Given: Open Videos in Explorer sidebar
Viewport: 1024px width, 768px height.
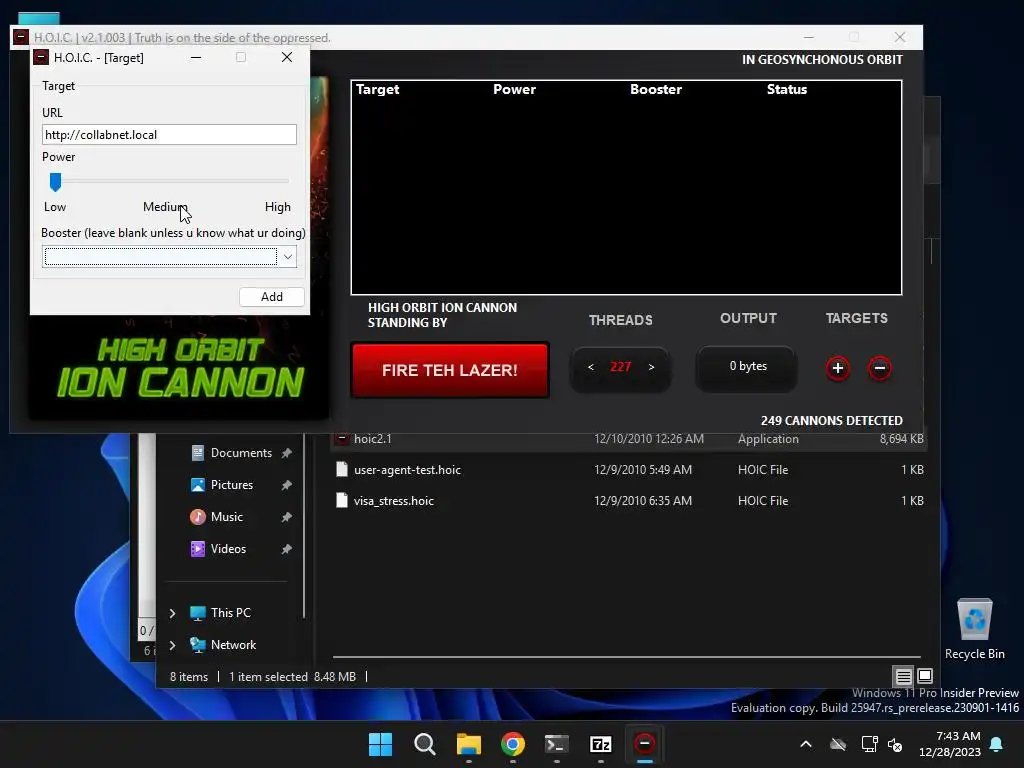Looking at the screenshot, I should 228,549.
